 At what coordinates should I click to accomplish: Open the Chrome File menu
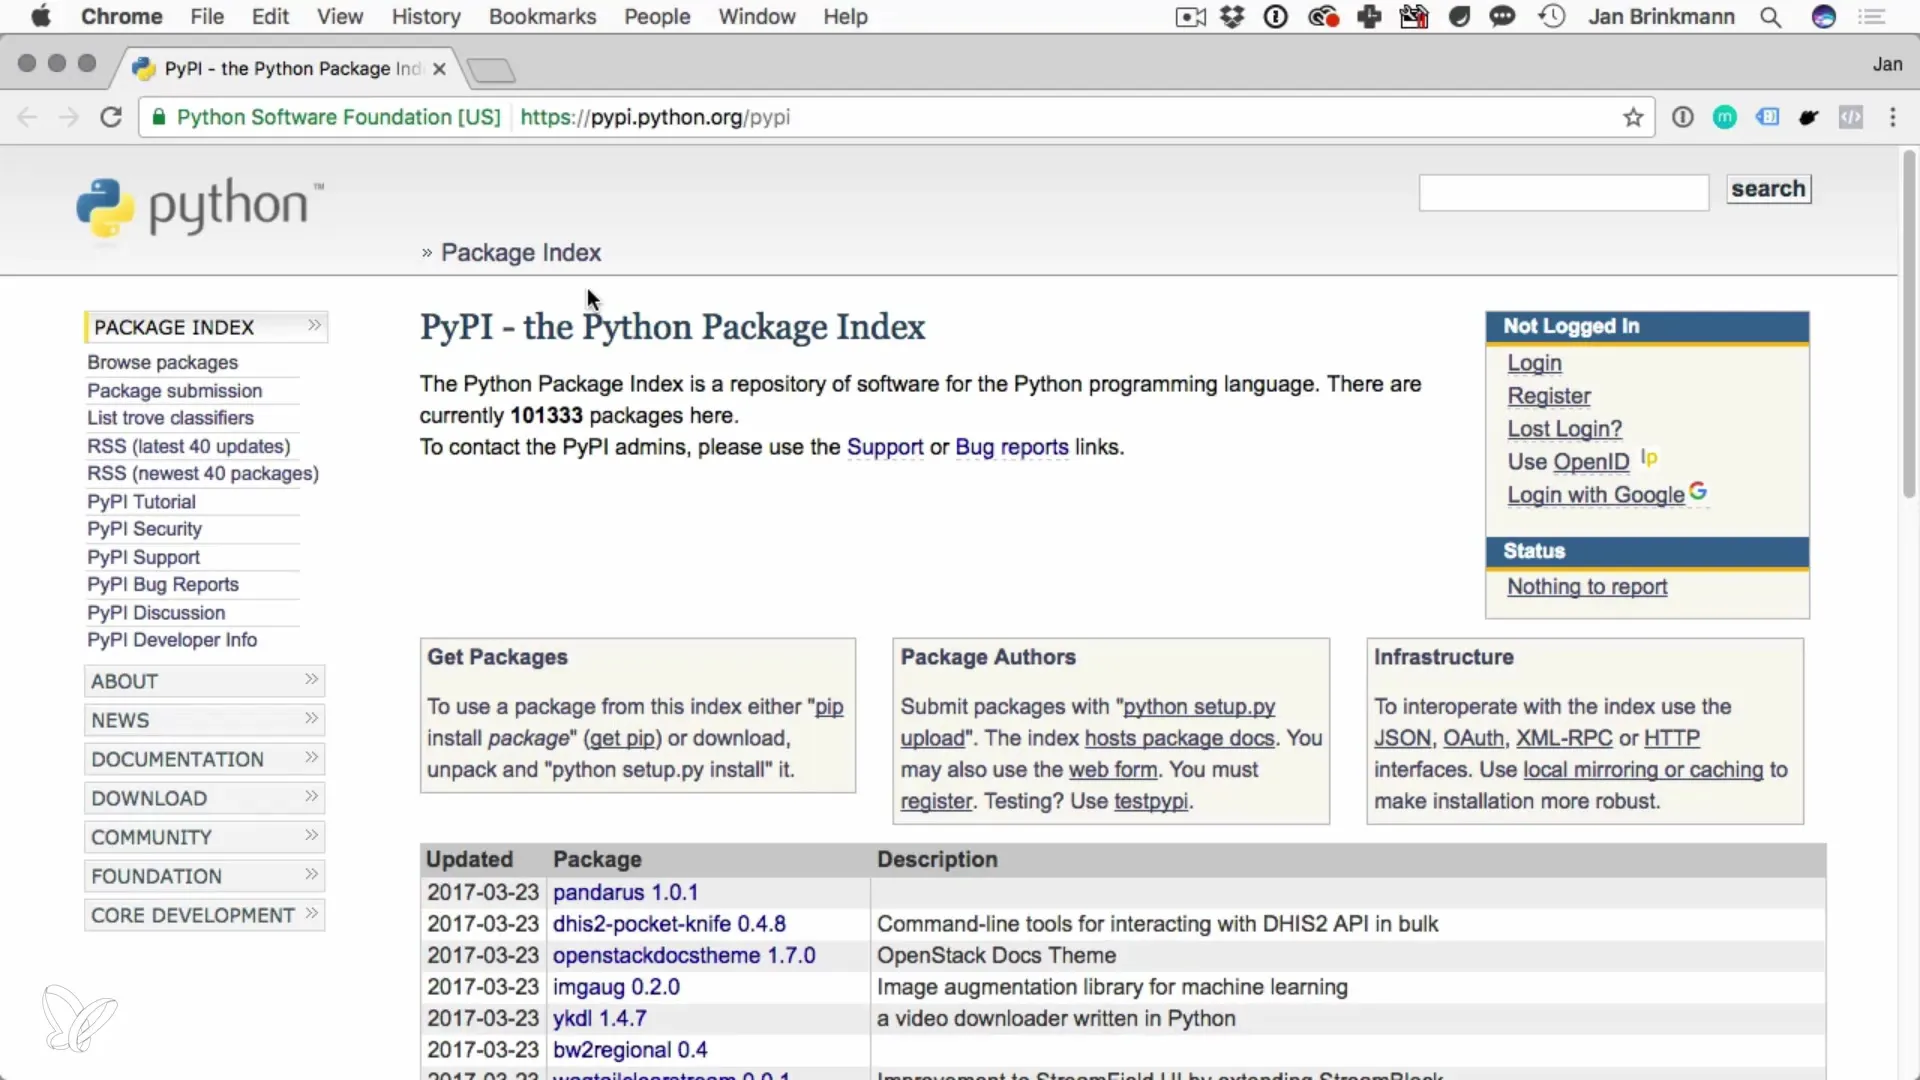(207, 17)
